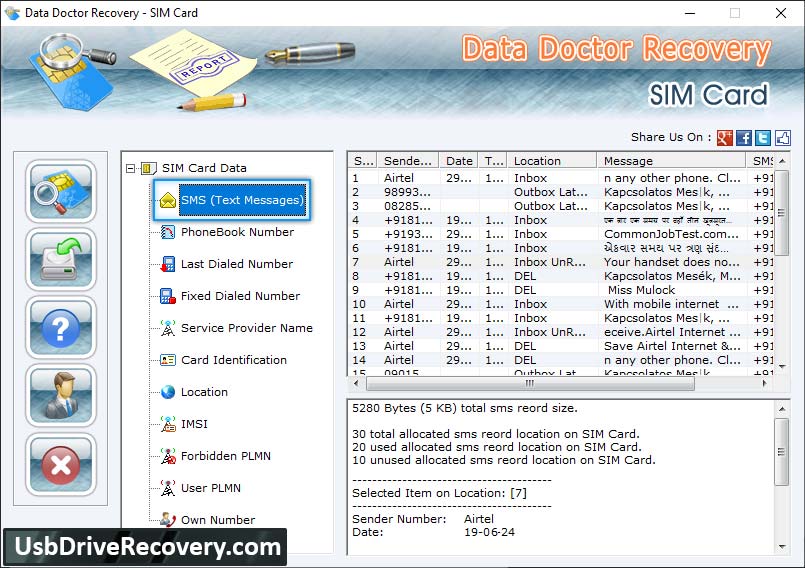The height and width of the screenshot is (568, 805).
Task: Click the About Us person button
Action: click(61, 396)
